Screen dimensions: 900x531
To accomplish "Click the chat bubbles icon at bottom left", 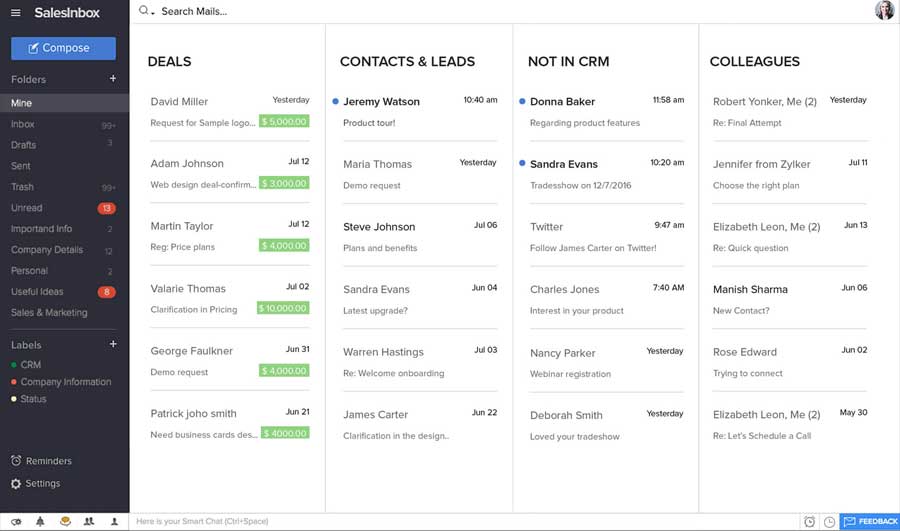I will pyautogui.click(x=15, y=521).
